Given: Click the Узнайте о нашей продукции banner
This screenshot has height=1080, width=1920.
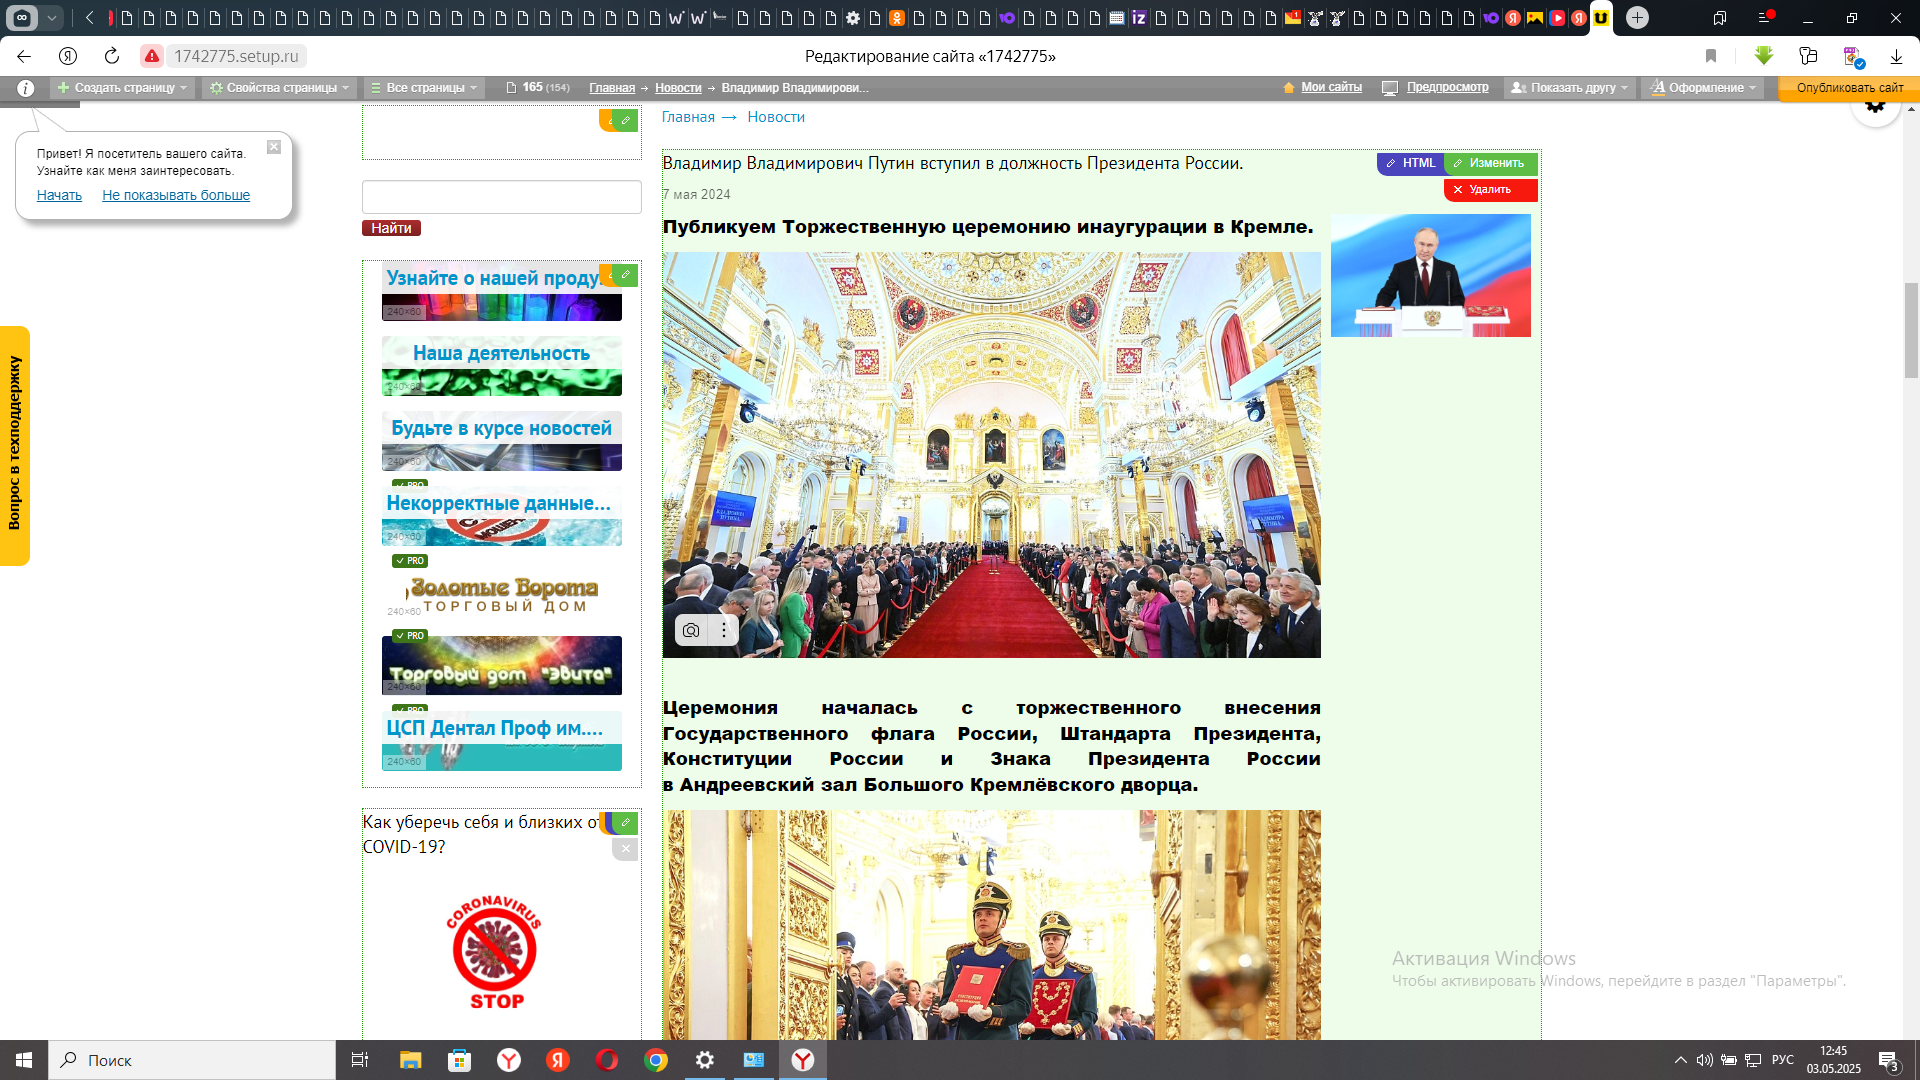Looking at the screenshot, I should pos(502,291).
